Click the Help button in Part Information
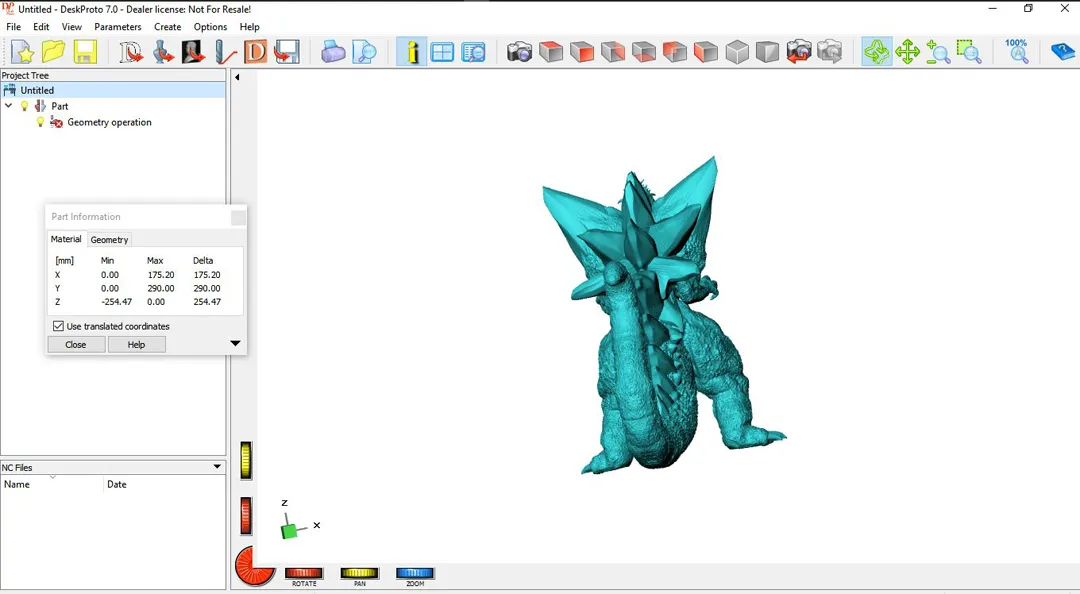 (136, 345)
